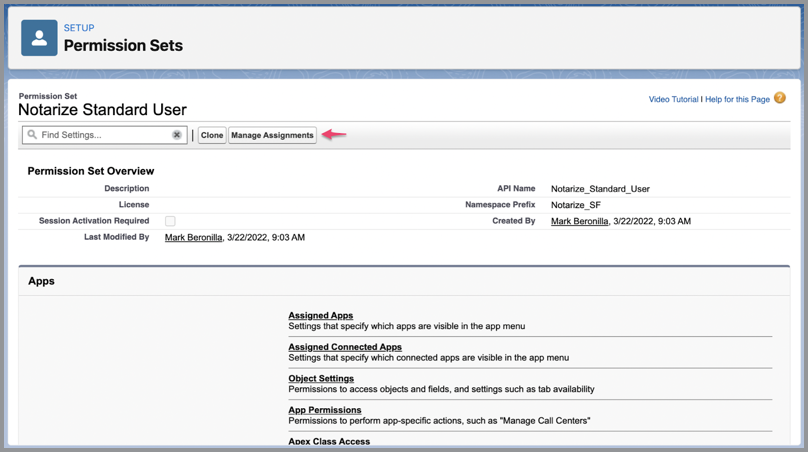Go to Assigned Apps settings
This screenshot has height=452, width=808.
pos(320,316)
